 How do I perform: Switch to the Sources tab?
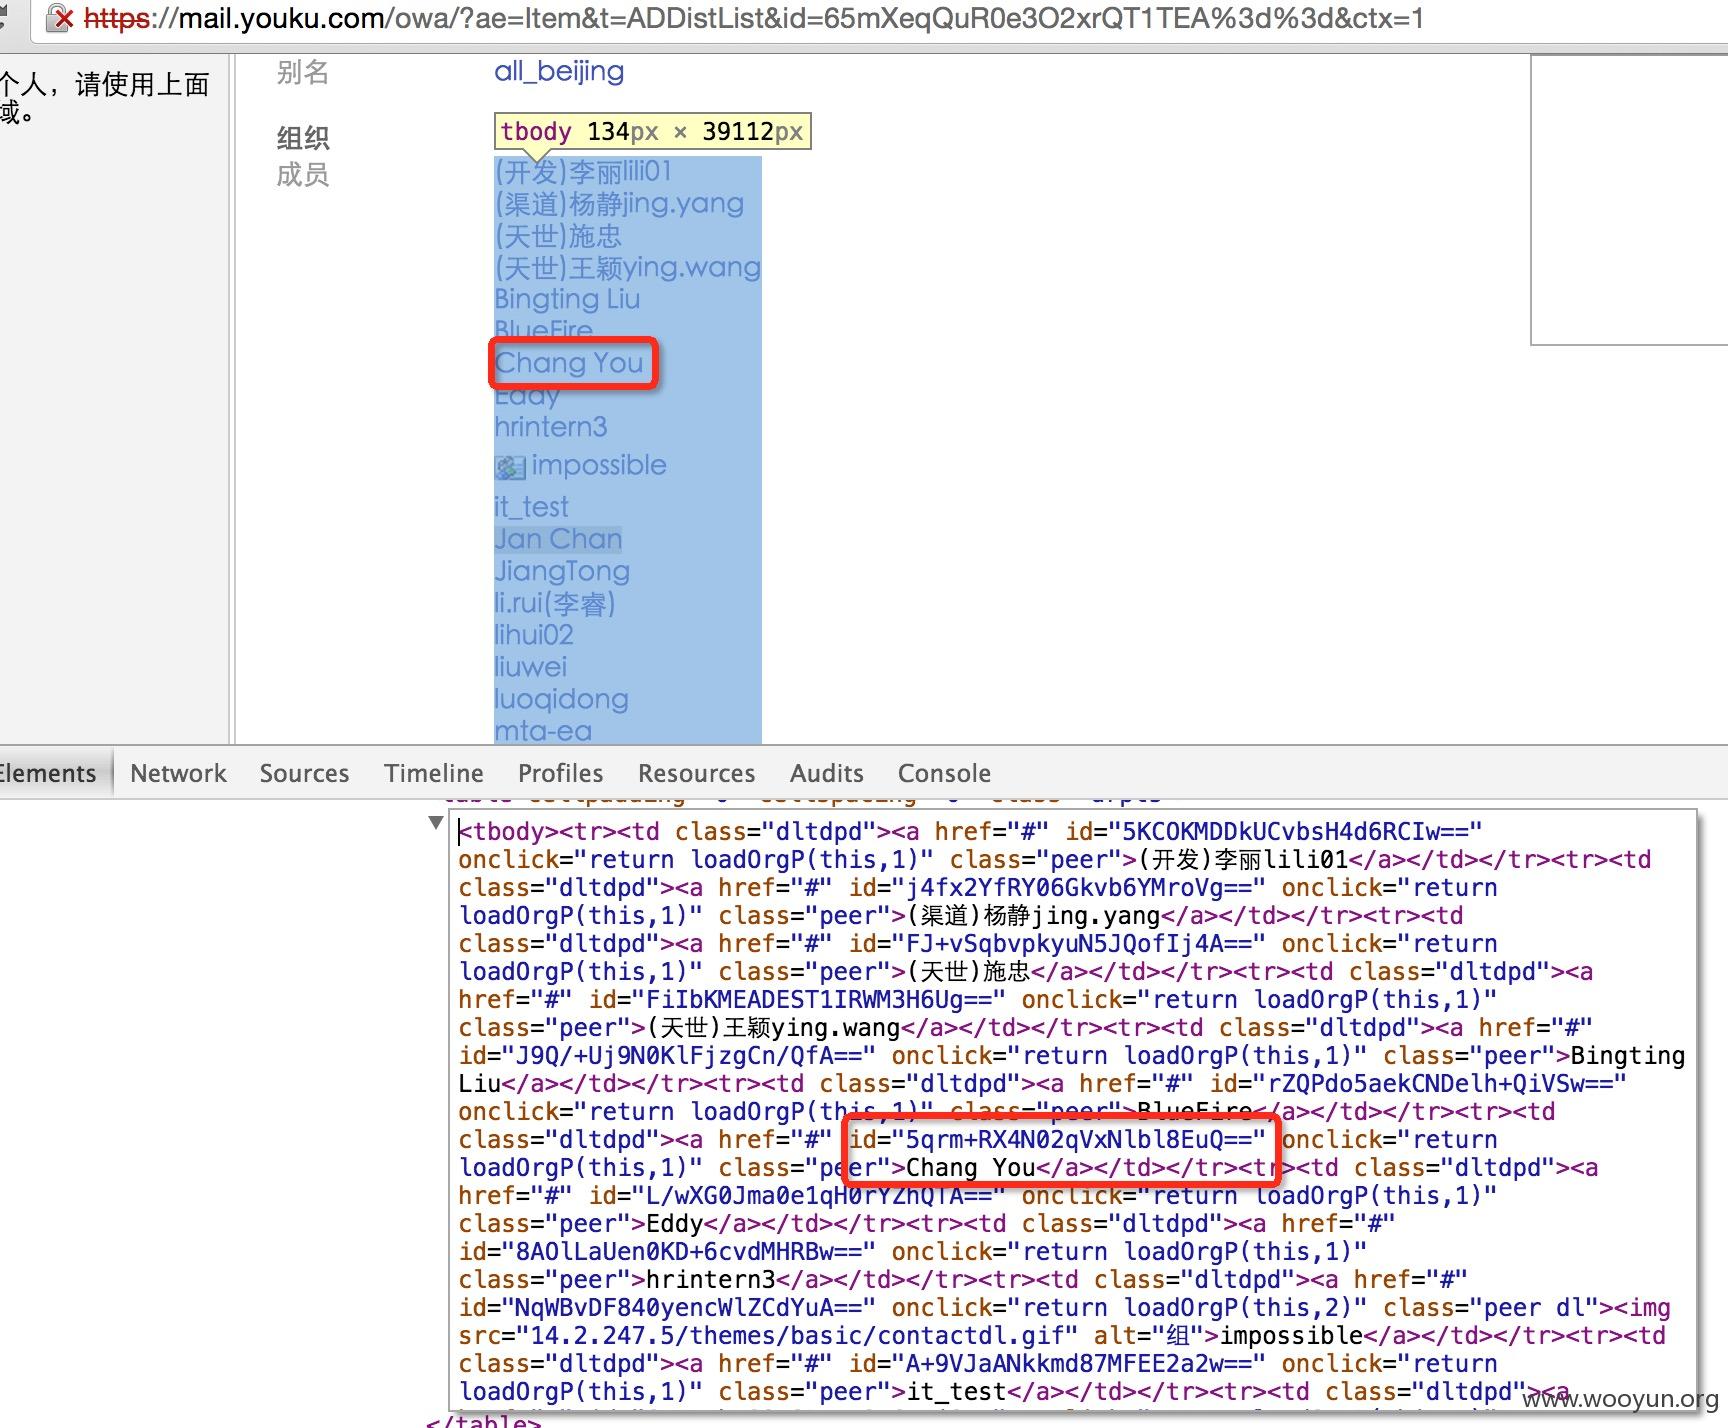[304, 773]
